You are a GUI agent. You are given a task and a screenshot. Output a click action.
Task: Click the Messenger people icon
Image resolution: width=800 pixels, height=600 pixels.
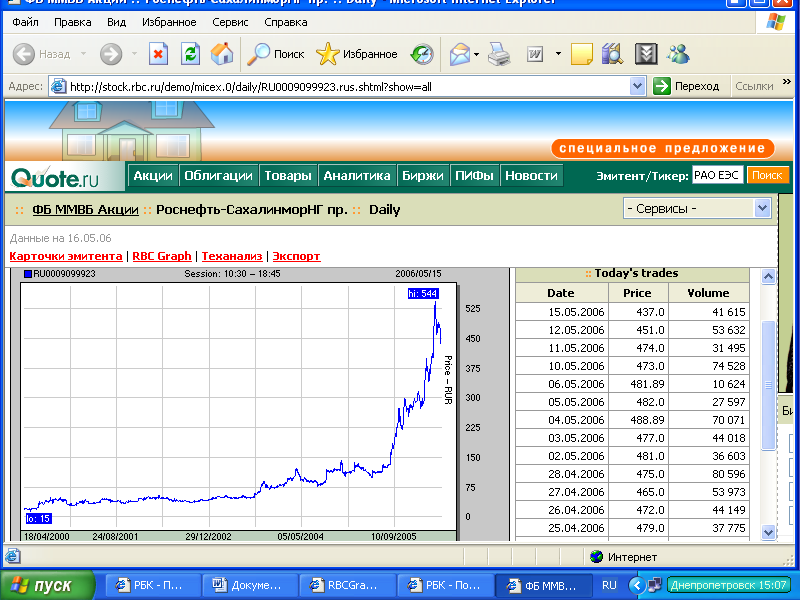point(679,54)
